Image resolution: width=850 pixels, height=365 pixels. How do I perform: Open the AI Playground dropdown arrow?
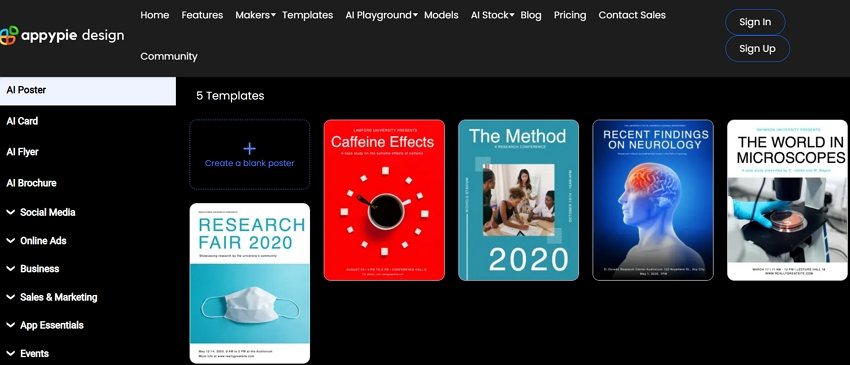[415, 15]
